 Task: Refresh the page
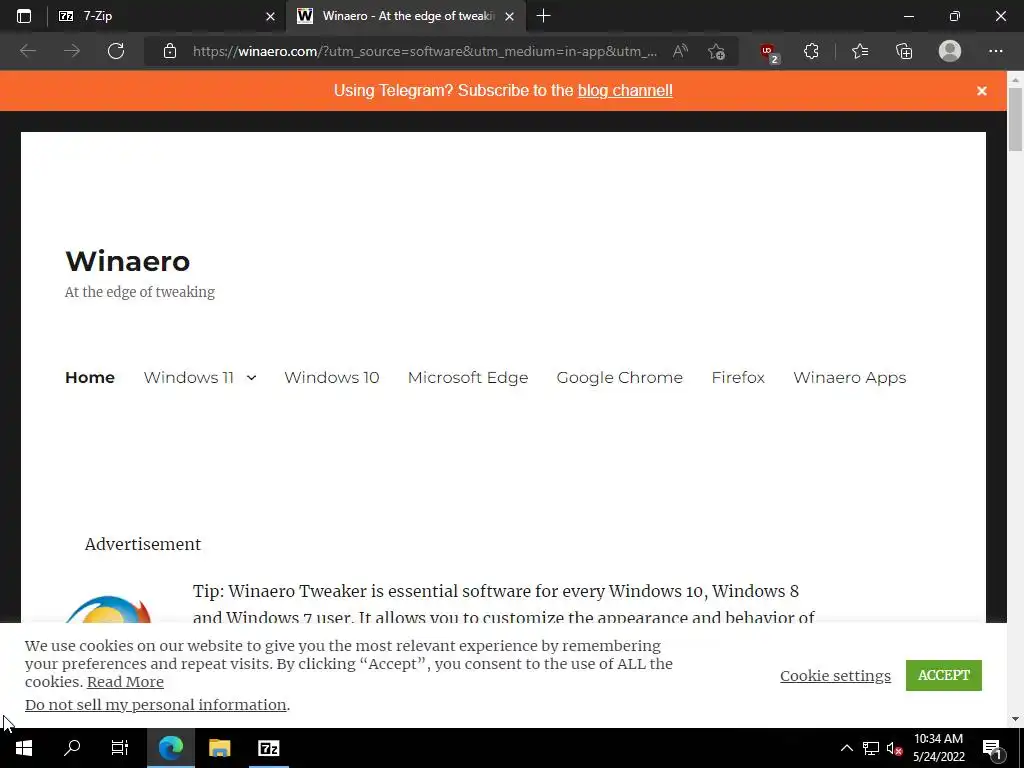click(116, 51)
